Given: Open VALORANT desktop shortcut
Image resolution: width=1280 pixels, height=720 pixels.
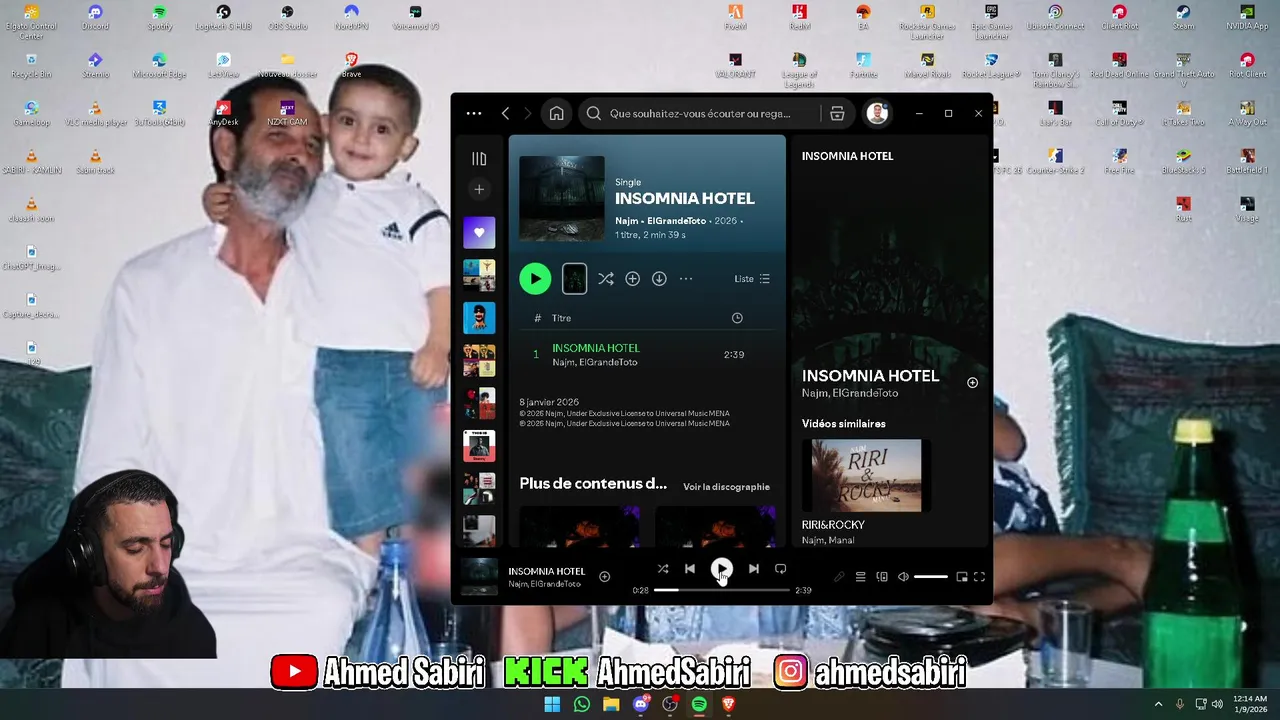Looking at the screenshot, I should pyautogui.click(x=735, y=66).
